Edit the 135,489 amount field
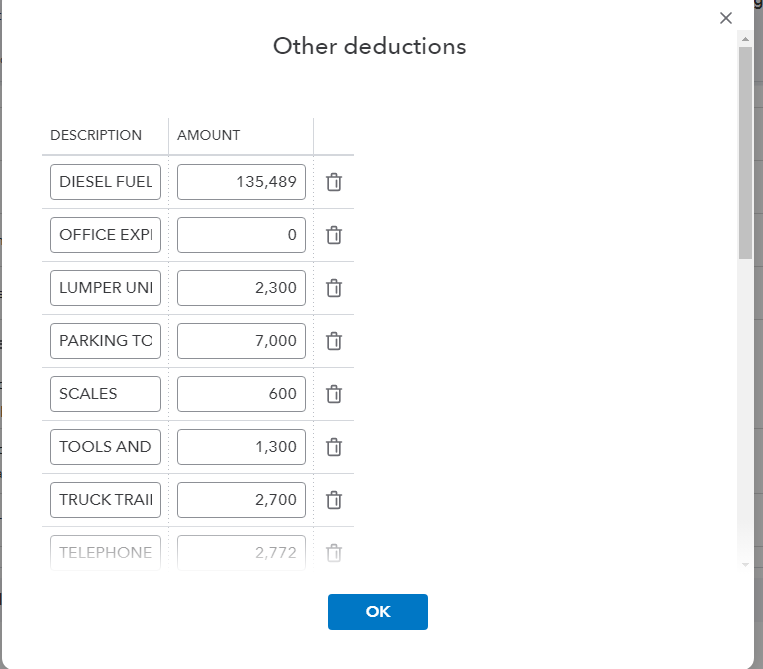Viewport: 763px width, 669px height. click(241, 182)
